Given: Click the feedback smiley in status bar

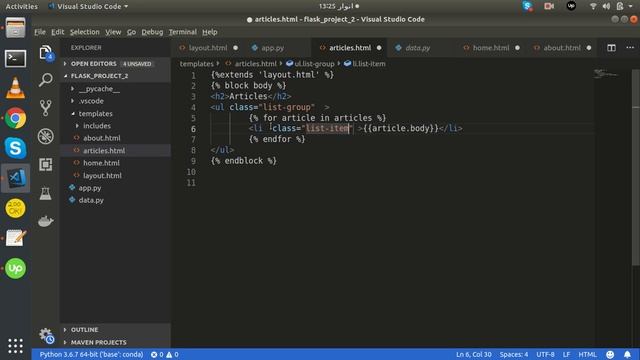Looking at the screenshot, I should click(x=610, y=354).
